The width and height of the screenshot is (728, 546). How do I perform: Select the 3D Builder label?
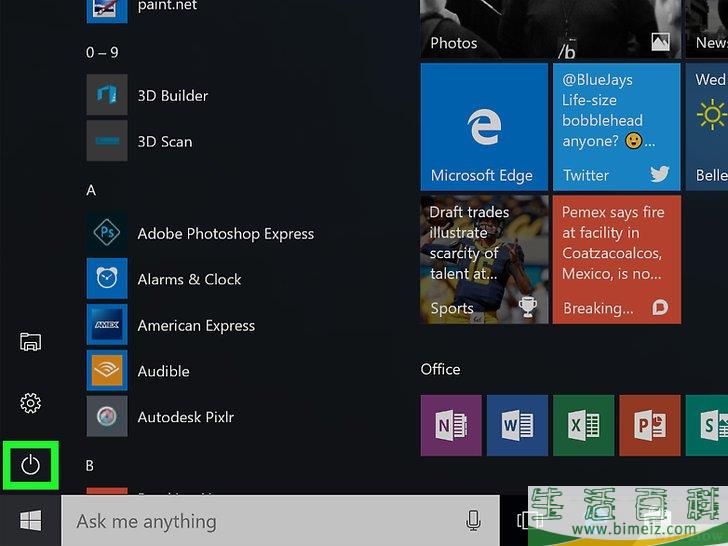click(173, 96)
